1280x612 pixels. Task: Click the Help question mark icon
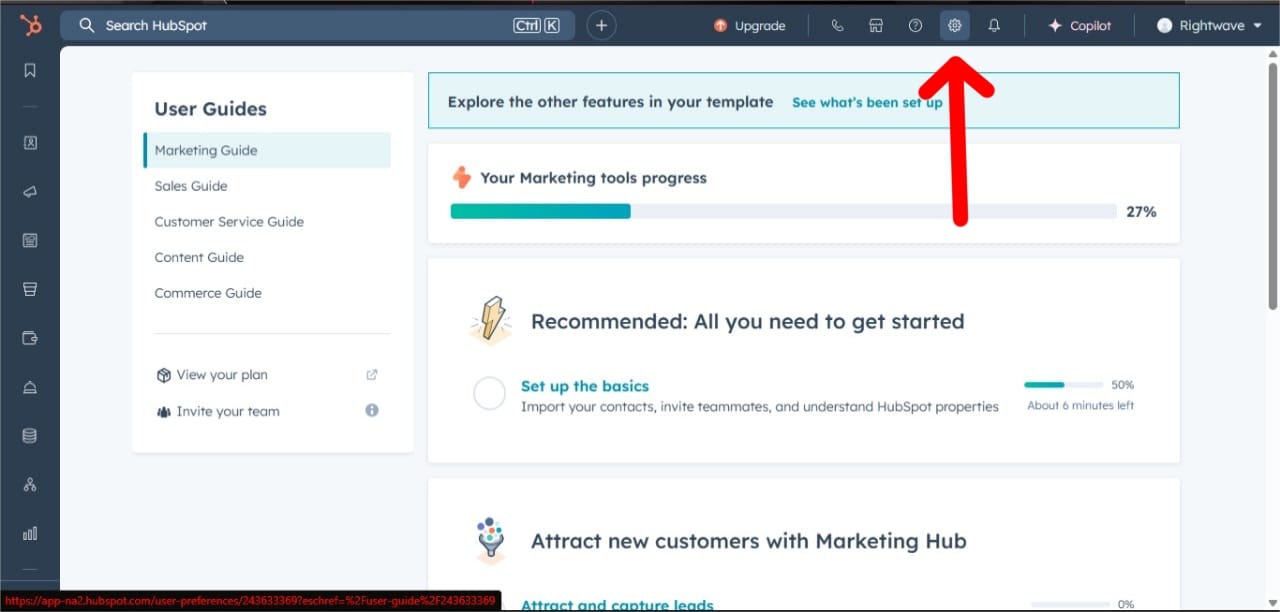tap(915, 26)
